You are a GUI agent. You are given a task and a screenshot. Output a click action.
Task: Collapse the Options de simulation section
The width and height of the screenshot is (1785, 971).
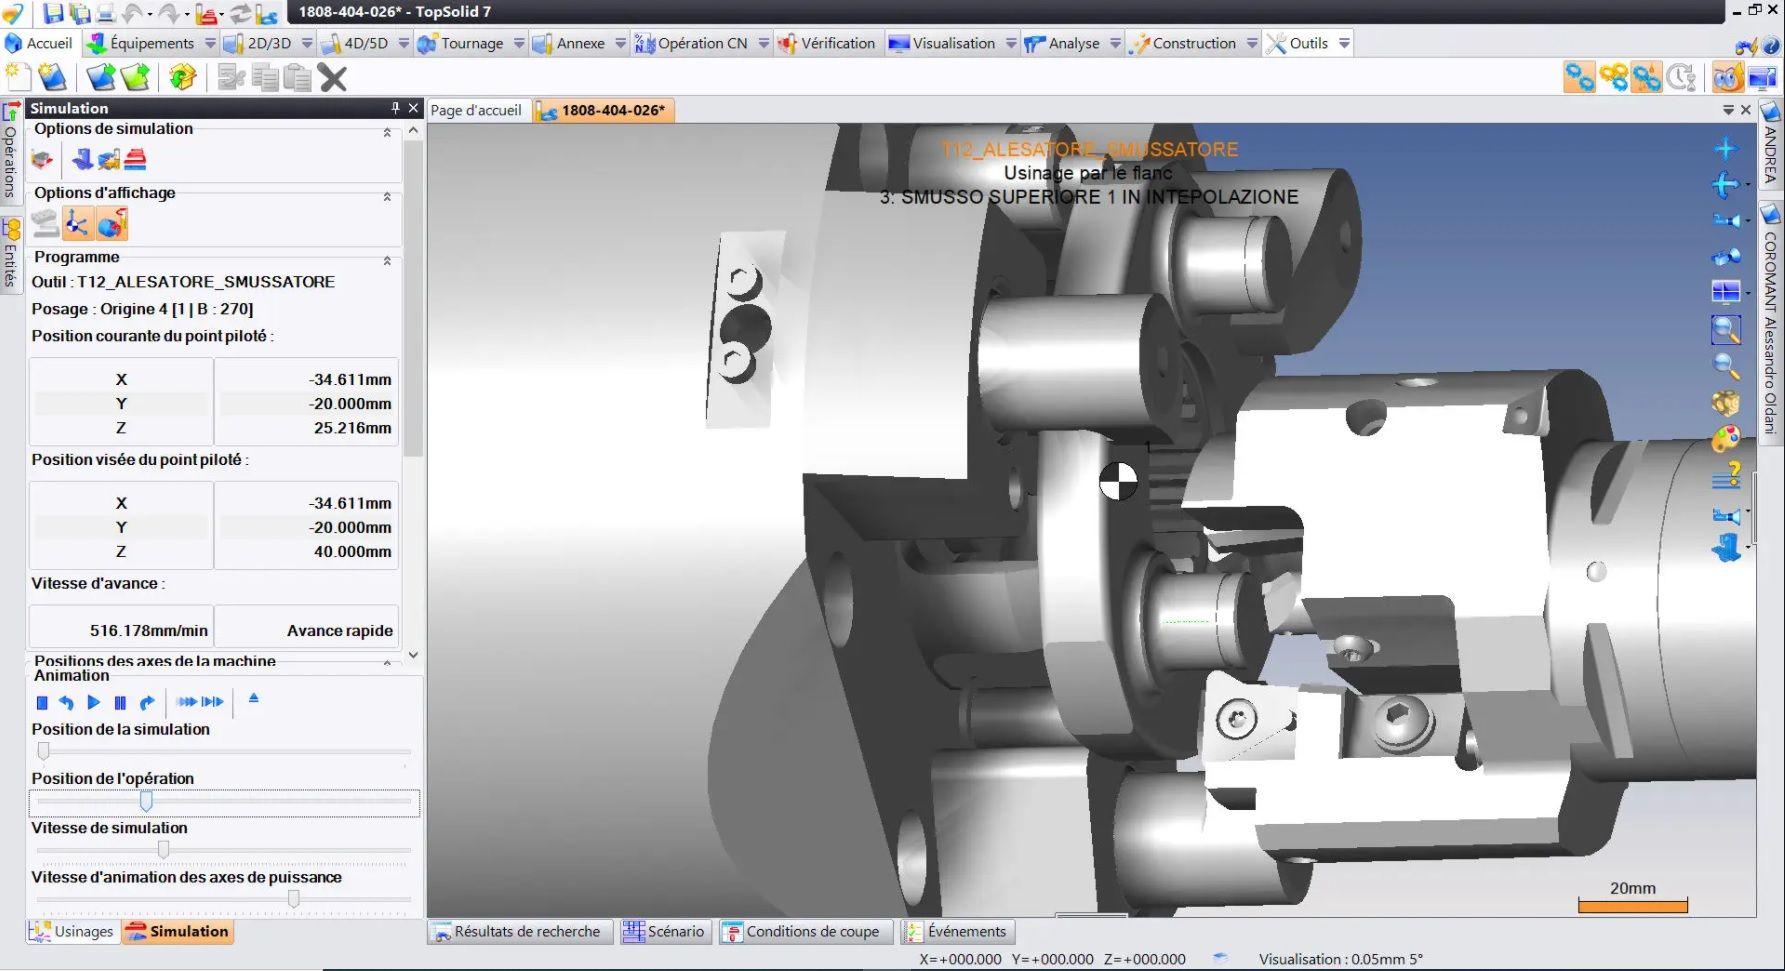[x=387, y=132]
